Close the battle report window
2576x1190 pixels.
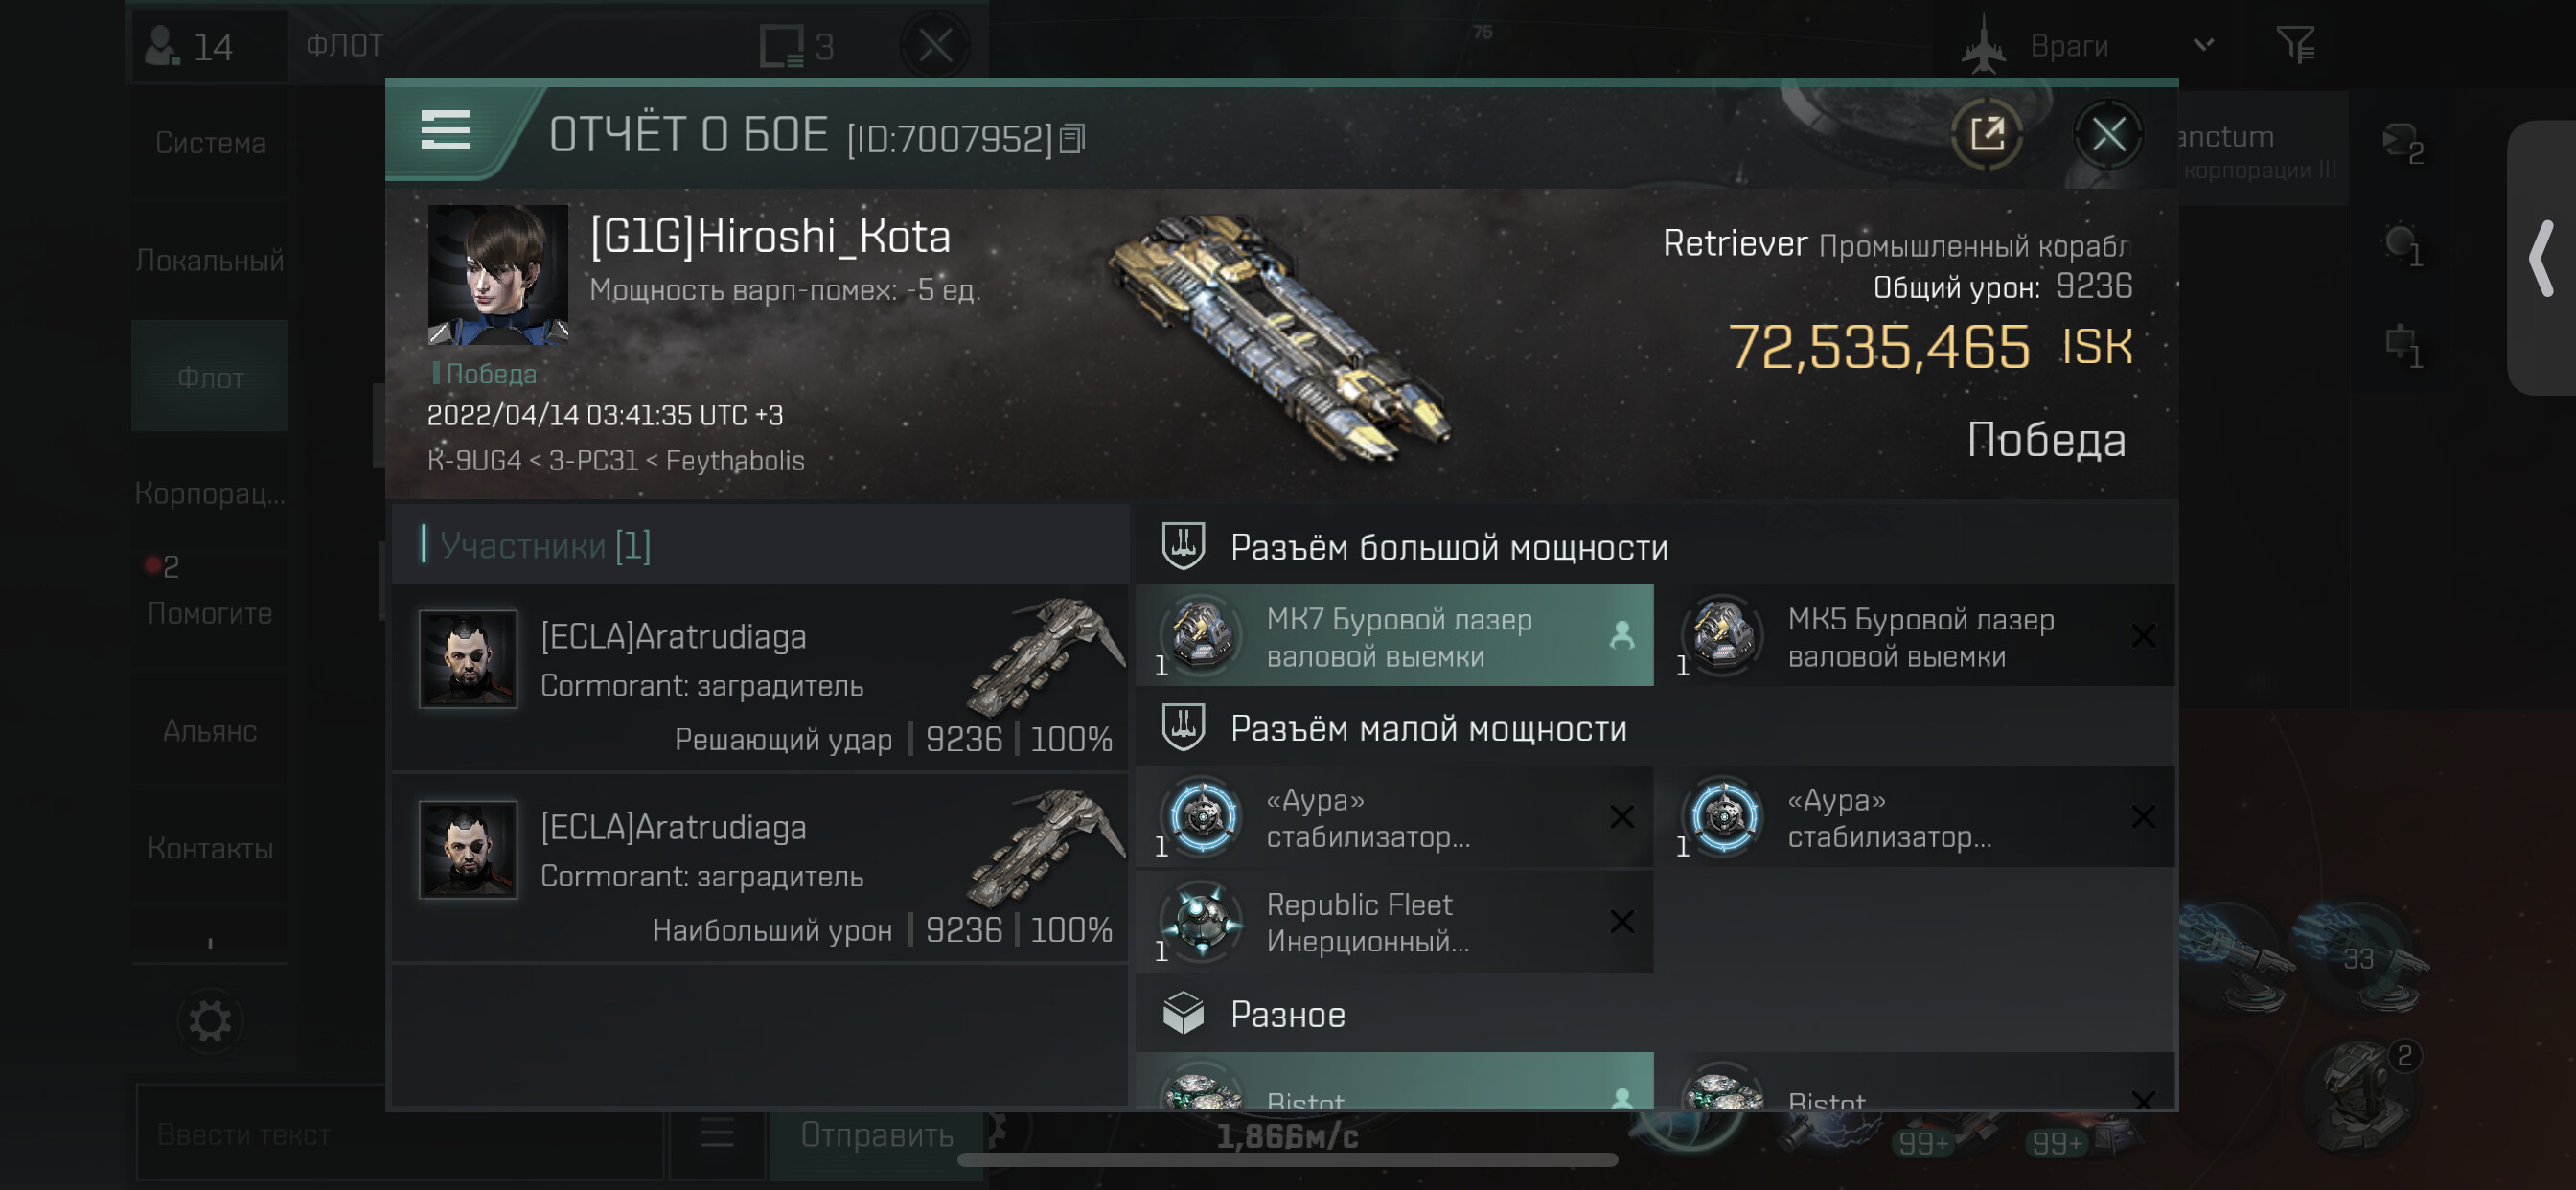(2108, 134)
